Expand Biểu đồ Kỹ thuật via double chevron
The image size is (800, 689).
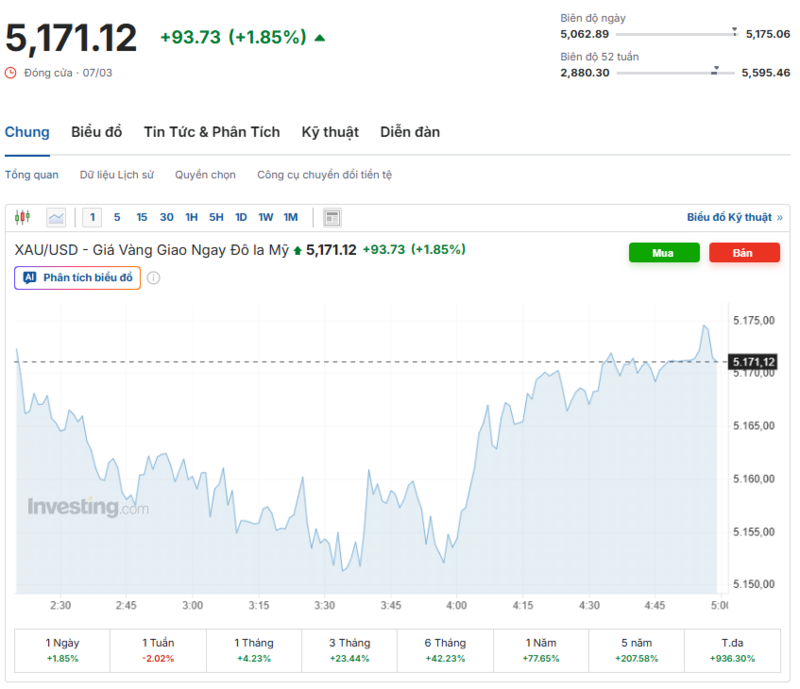click(780, 217)
